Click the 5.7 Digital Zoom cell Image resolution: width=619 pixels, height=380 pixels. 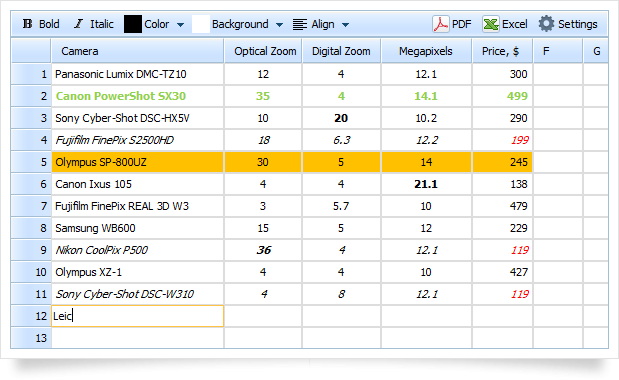point(341,206)
